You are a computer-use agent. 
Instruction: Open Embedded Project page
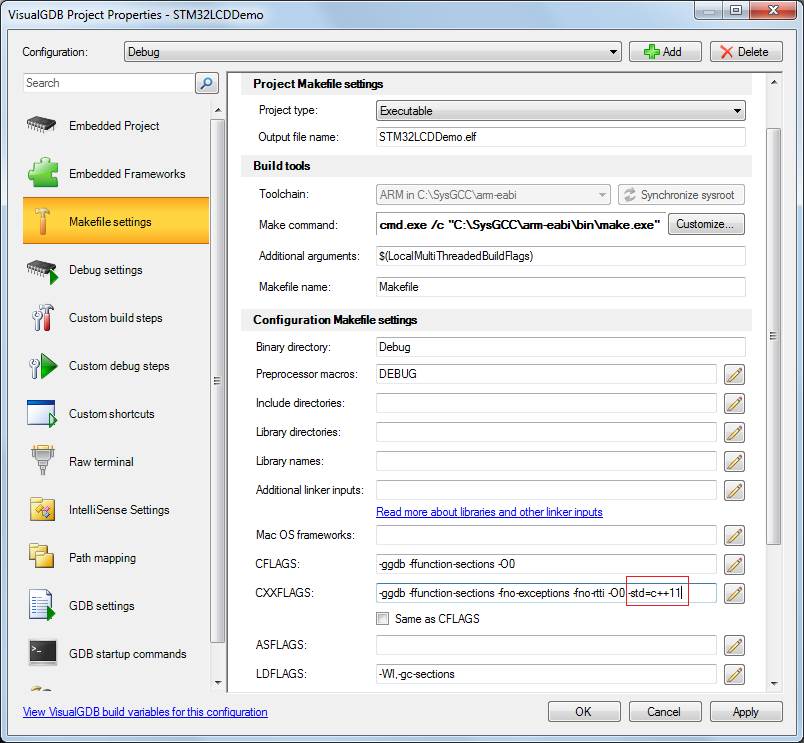click(116, 126)
